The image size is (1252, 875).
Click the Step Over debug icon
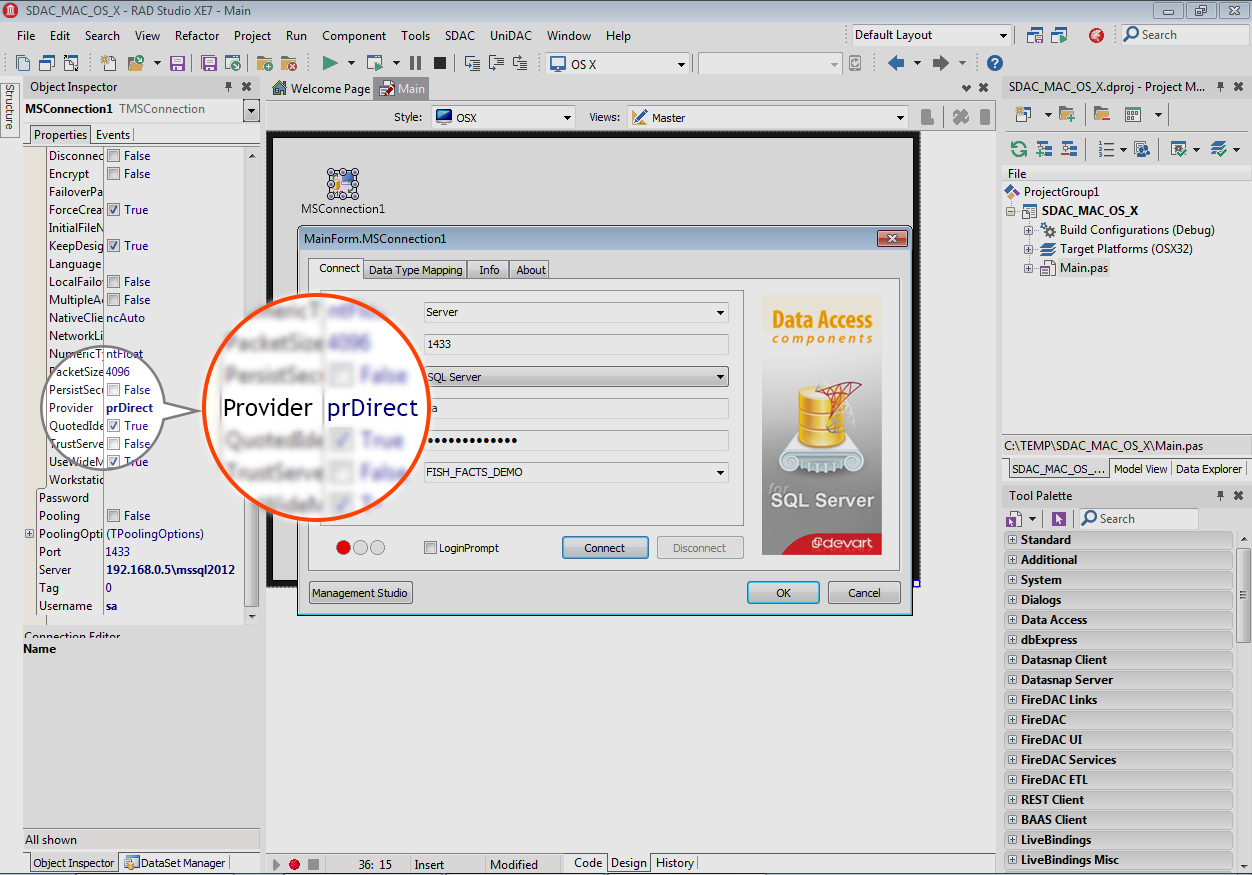[x=496, y=63]
